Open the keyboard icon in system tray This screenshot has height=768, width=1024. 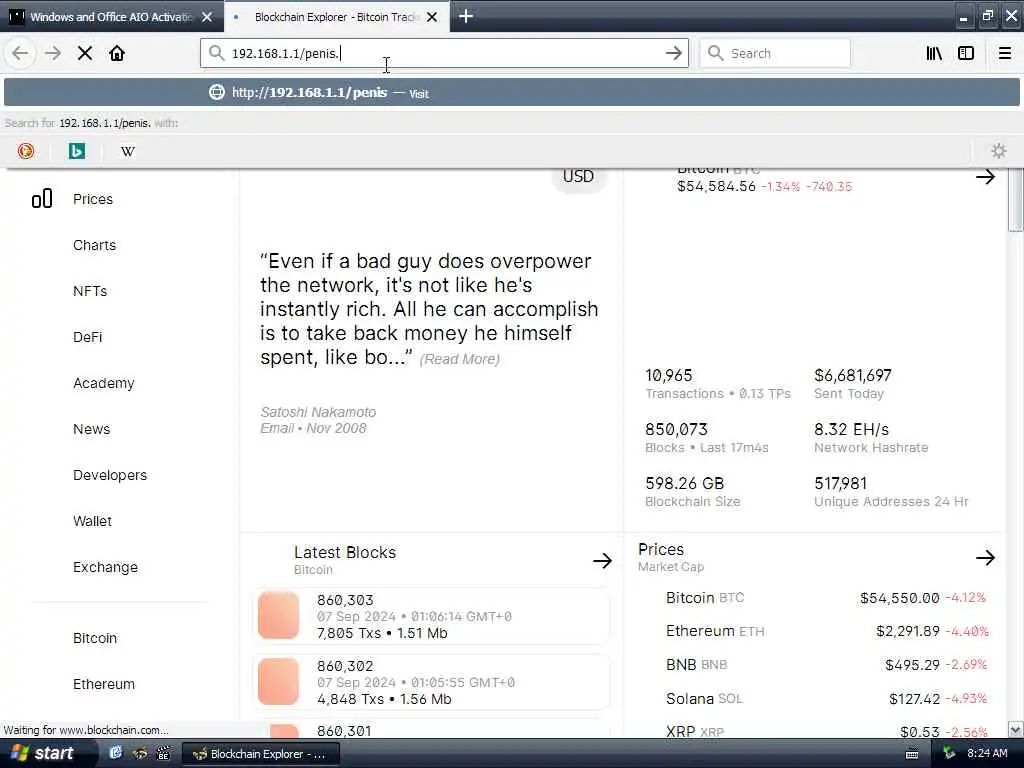pyautogui.click(x=912, y=754)
